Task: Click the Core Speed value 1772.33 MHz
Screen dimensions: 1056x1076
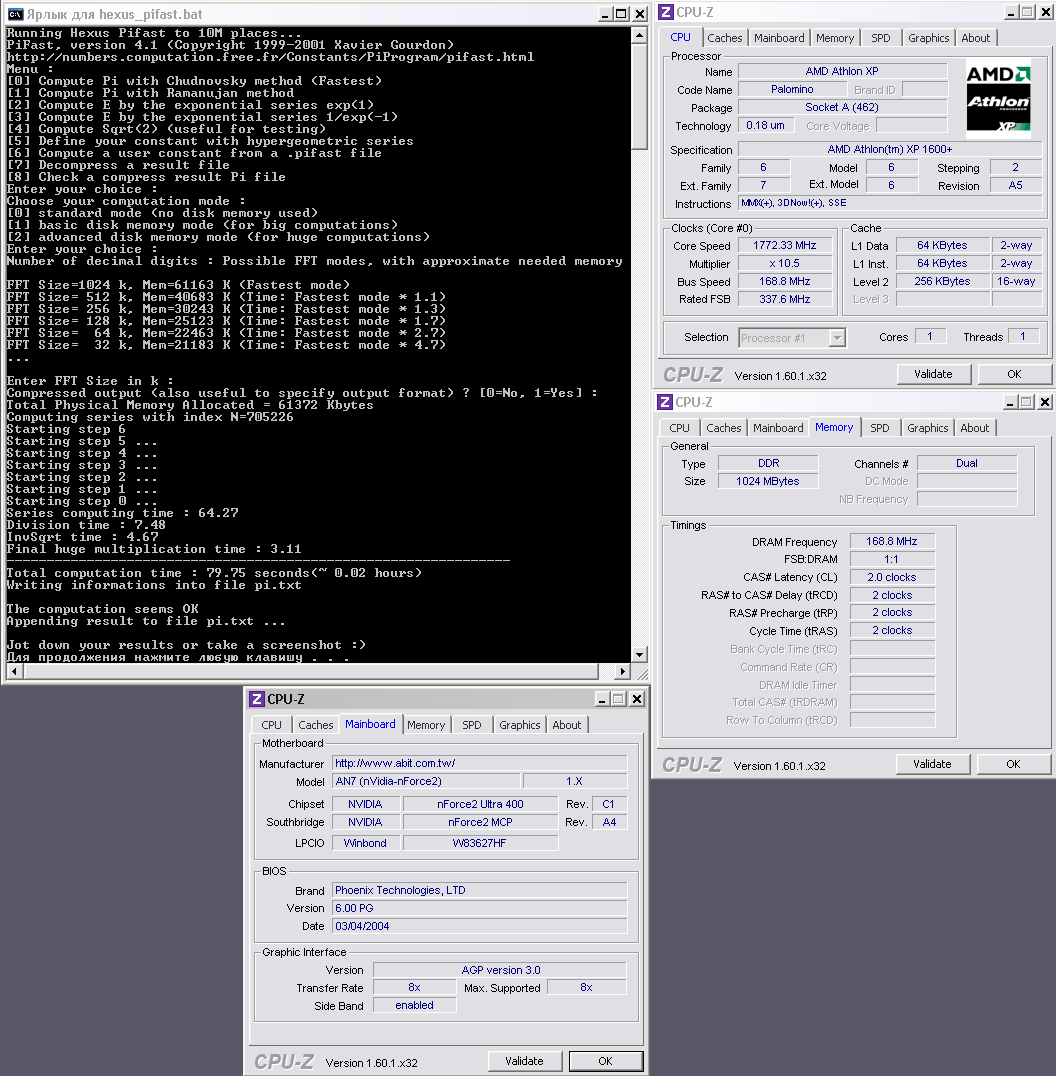Action: pos(784,245)
